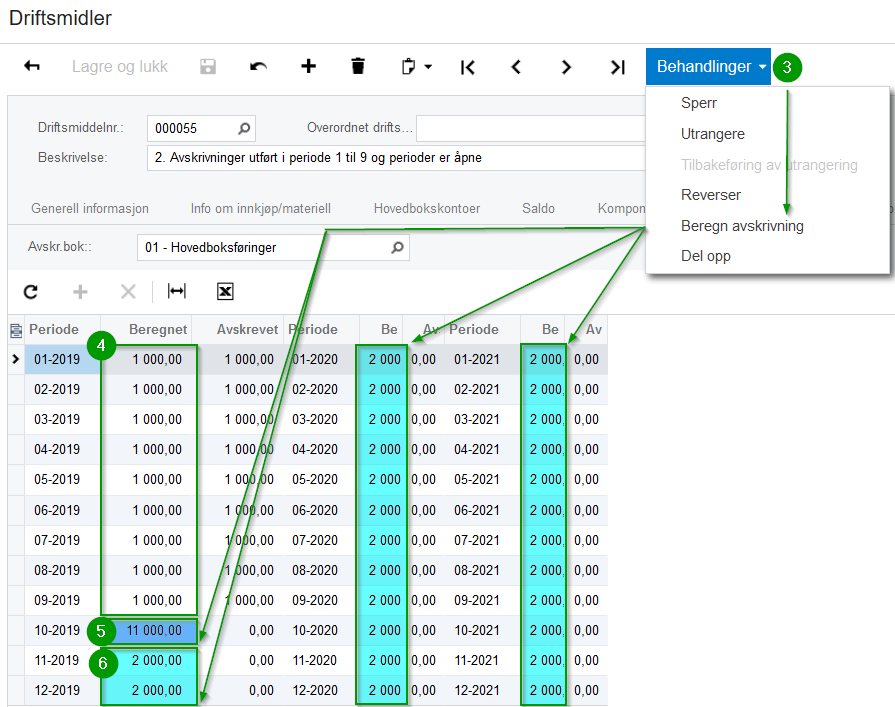
Task: Switch to the Hovedbokskontoer tab
Action: coord(427,208)
